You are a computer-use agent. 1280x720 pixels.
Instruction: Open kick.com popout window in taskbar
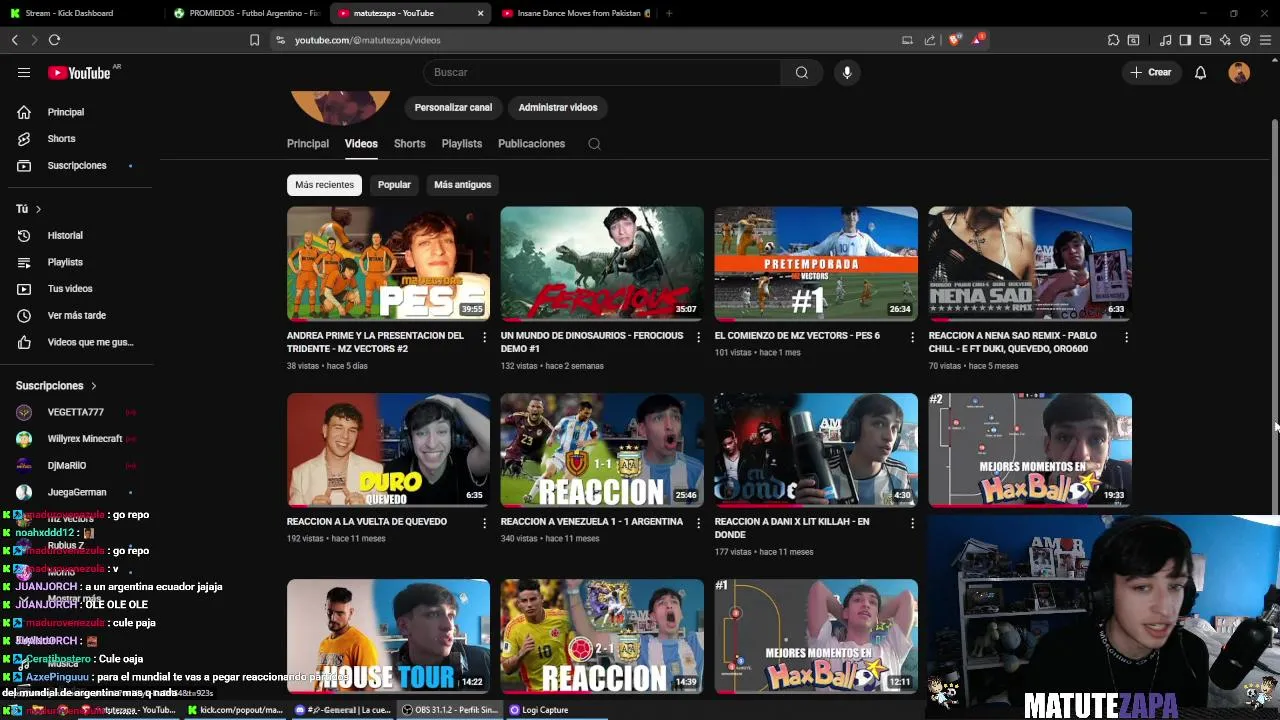pos(236,710)
